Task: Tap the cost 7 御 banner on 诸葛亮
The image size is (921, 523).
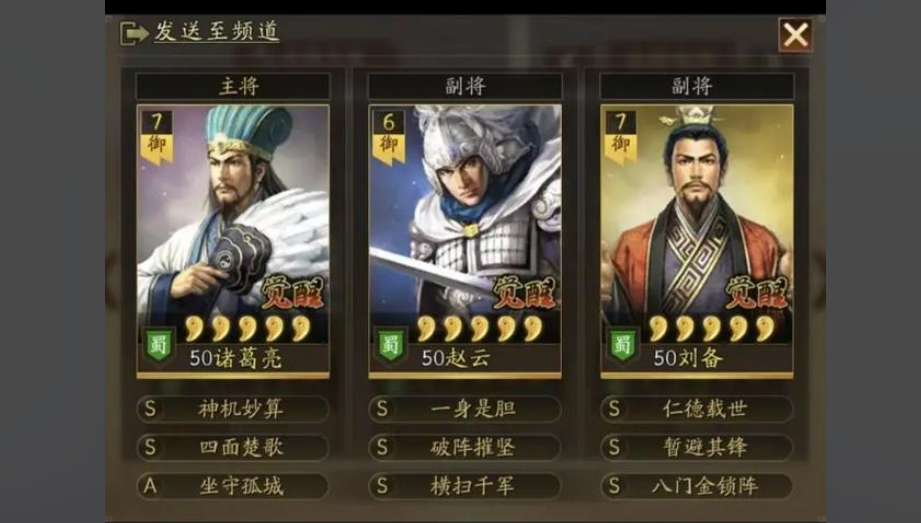Action: tap(156, 136)
